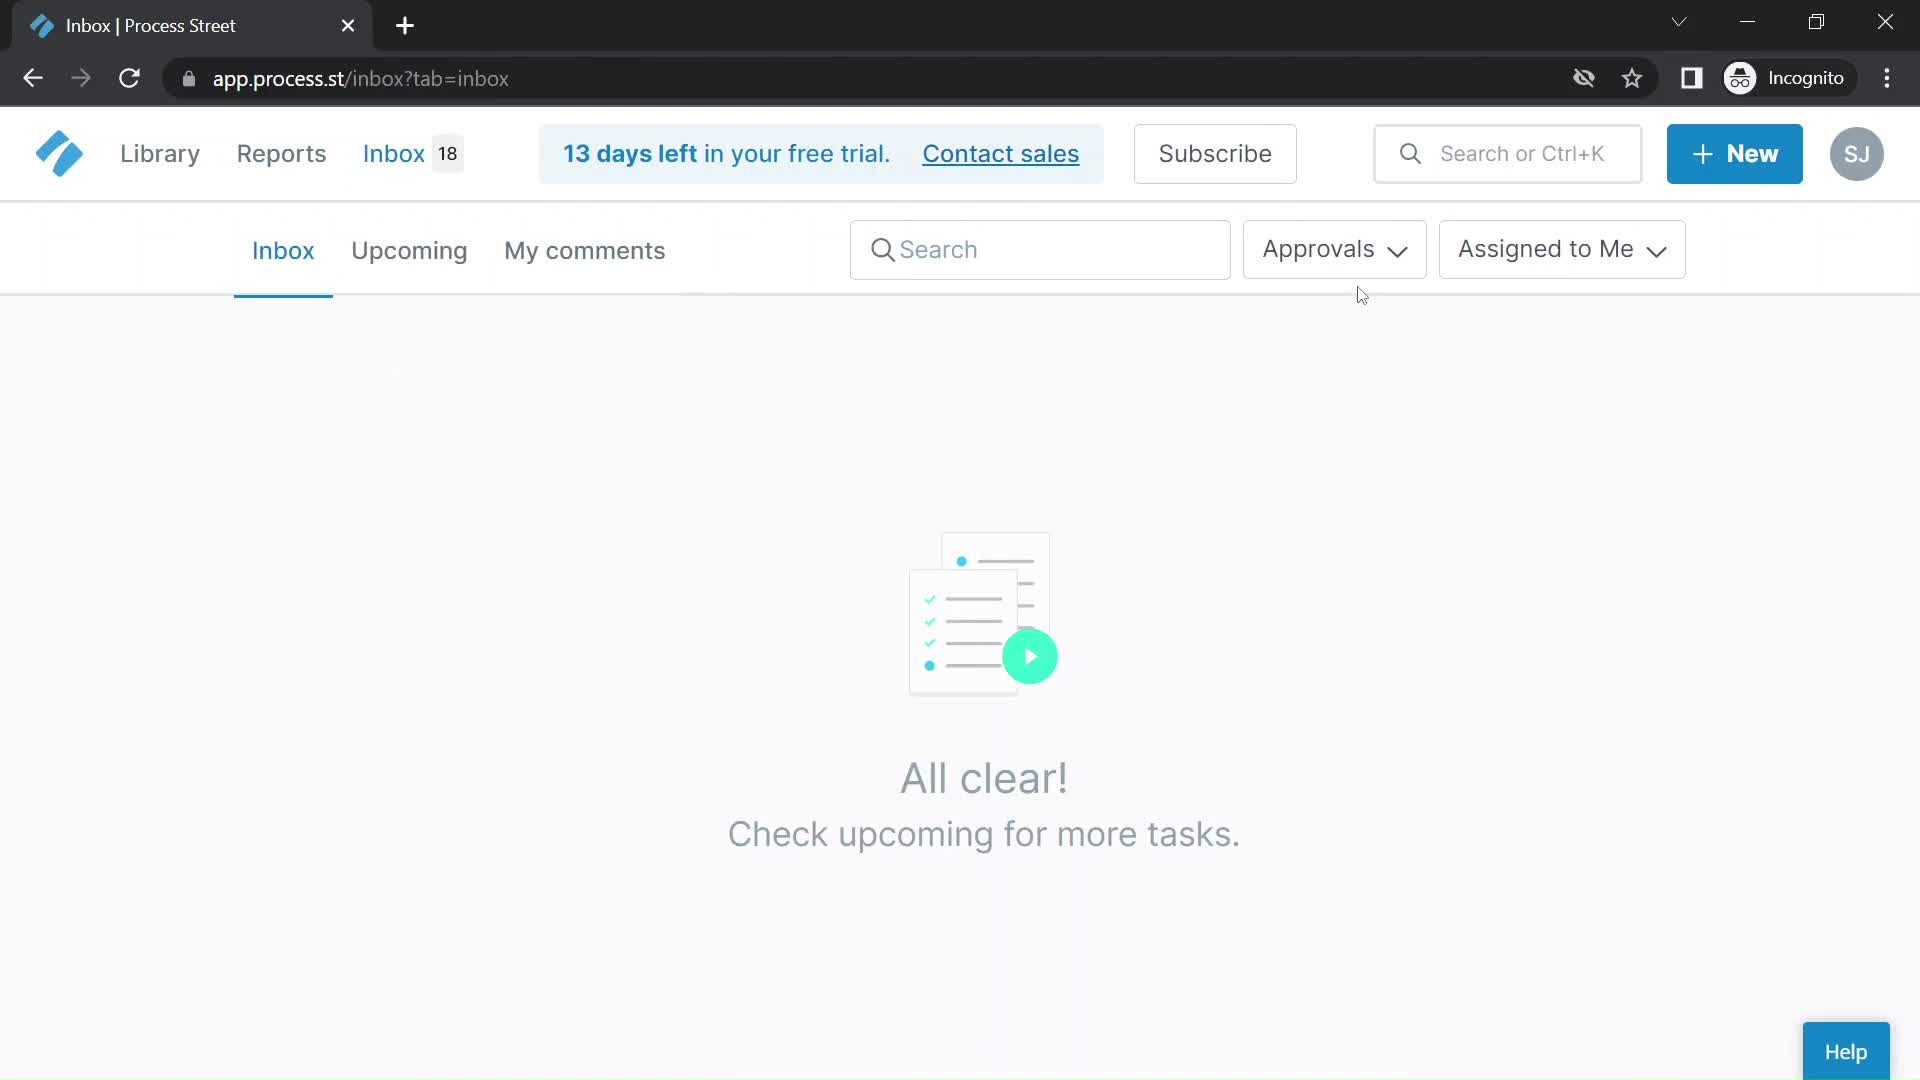Switch to the My comments tab
1920x1080 pixels.
pyautogui.click(x=584, y=251)
